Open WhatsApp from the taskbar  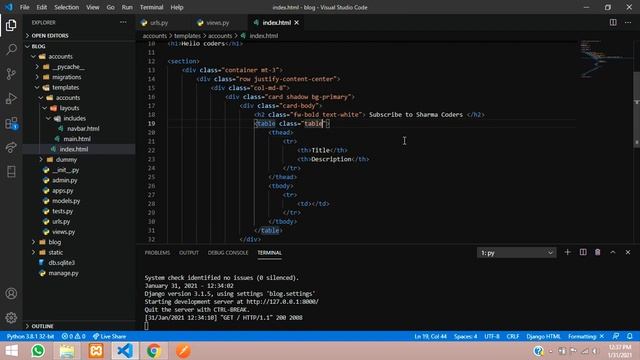tap(38, 351)
